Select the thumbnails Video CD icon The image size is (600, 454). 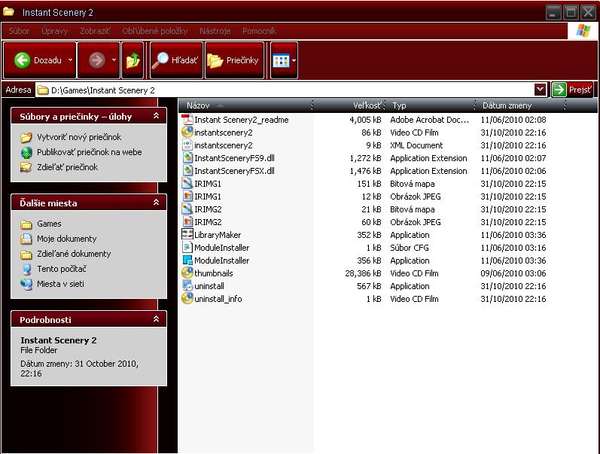click(187, 273)
